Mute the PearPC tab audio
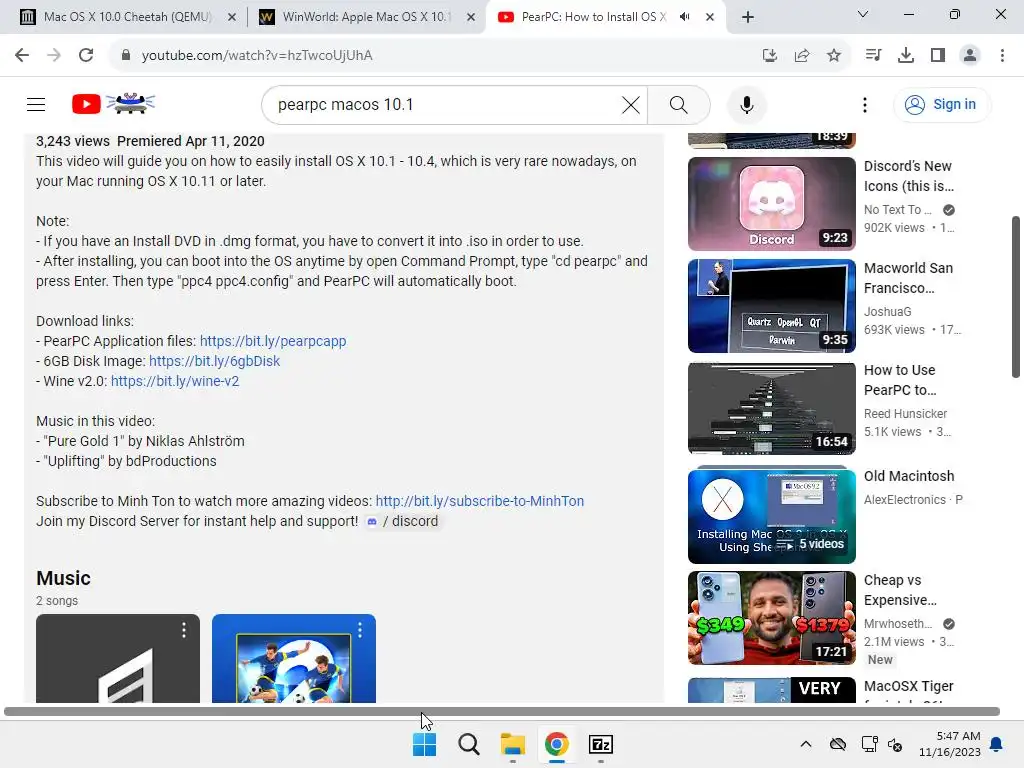This screenshot has width=1024, height=768. [684, 17]
